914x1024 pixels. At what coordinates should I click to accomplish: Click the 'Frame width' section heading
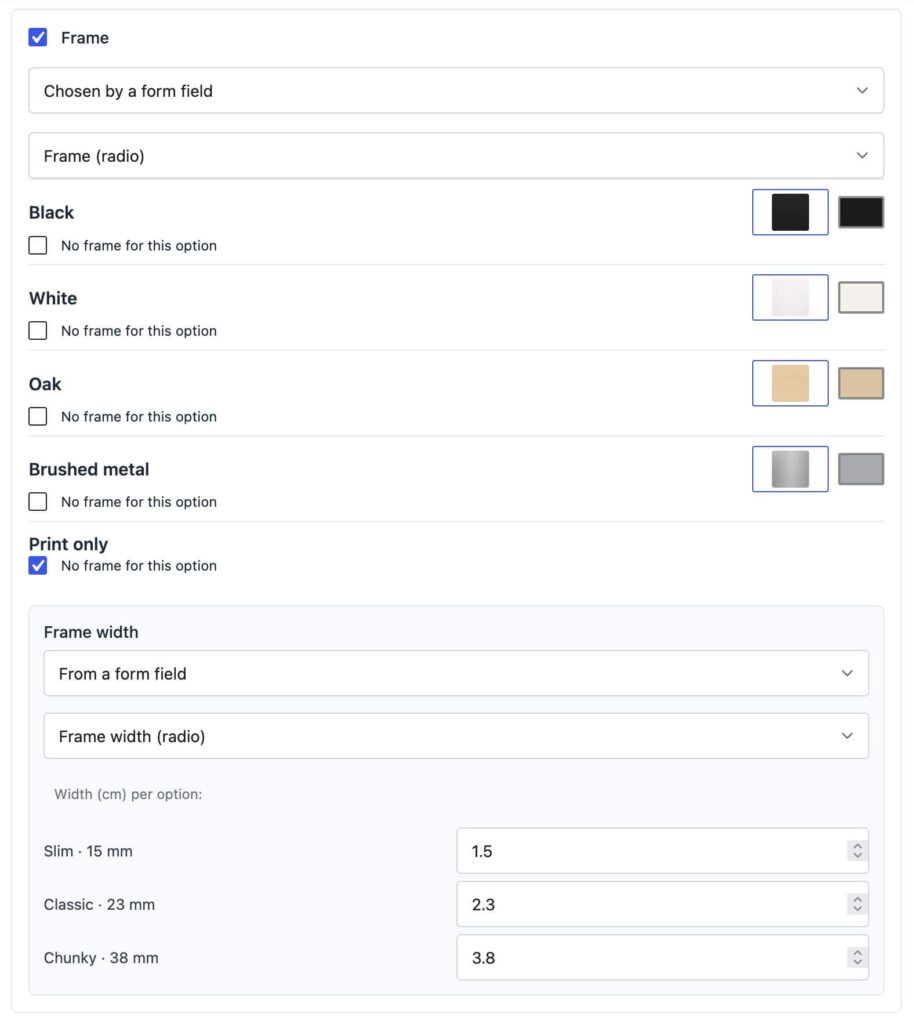point(91,632)
